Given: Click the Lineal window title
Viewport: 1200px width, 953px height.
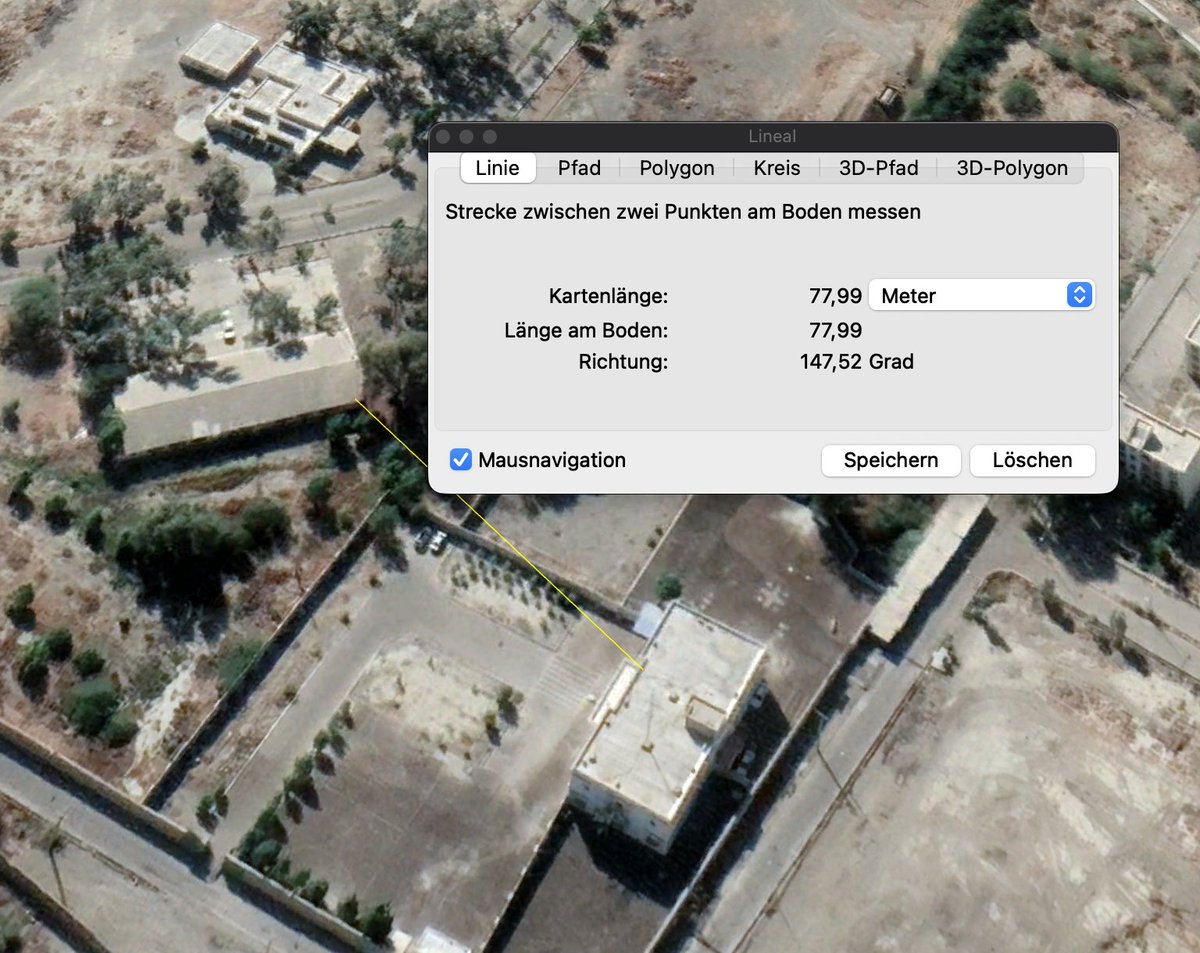Looking at the screenshot, I should (772, 136).
